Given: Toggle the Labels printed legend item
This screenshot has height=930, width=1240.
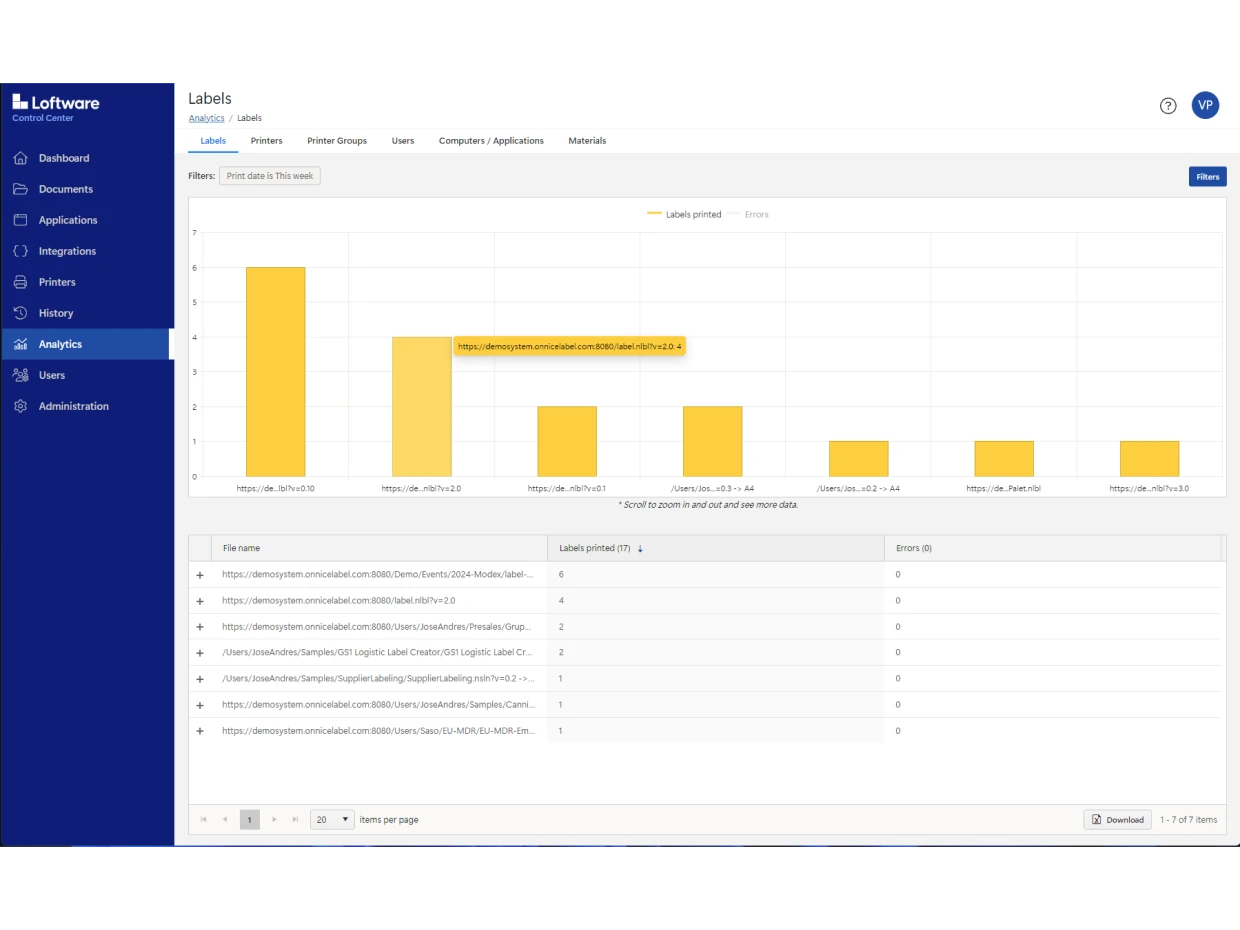Looking at the screenshot, I should 684,214.
